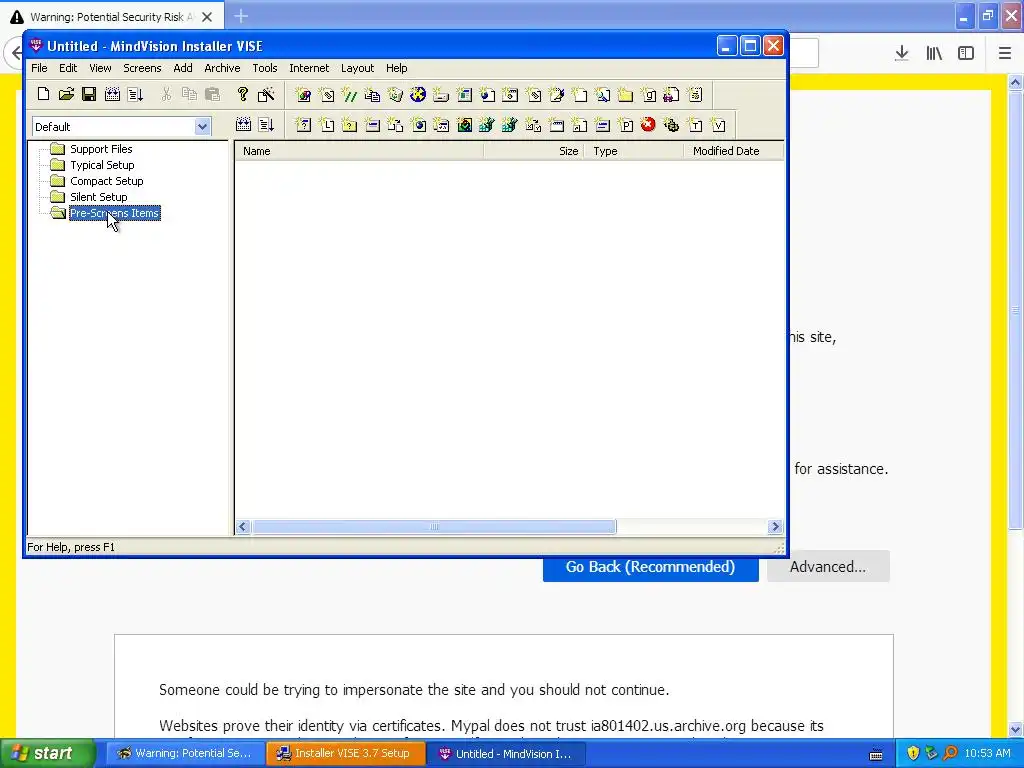Click the new page with pen icon
The width and height of the screenshot is (1024, 768).
[x=556, y=95]
